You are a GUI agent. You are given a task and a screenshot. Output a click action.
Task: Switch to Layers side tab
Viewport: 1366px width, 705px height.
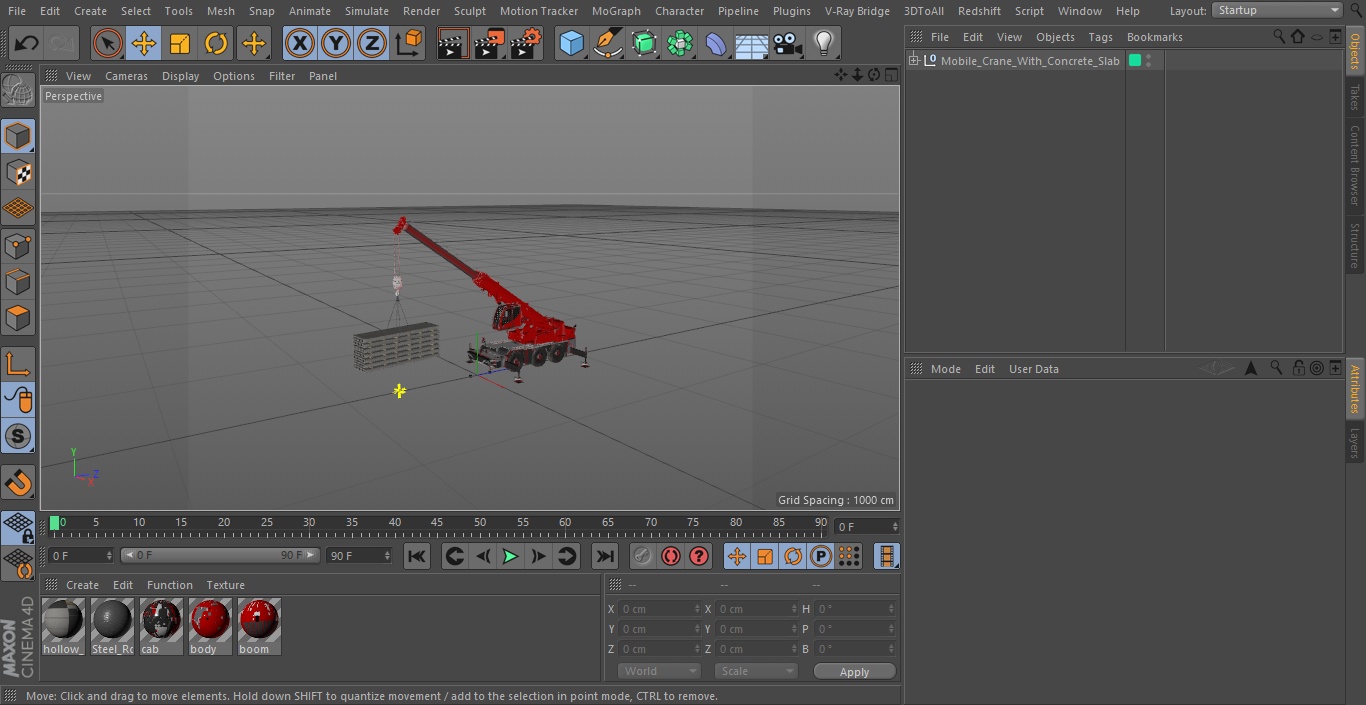point(1355,442)
